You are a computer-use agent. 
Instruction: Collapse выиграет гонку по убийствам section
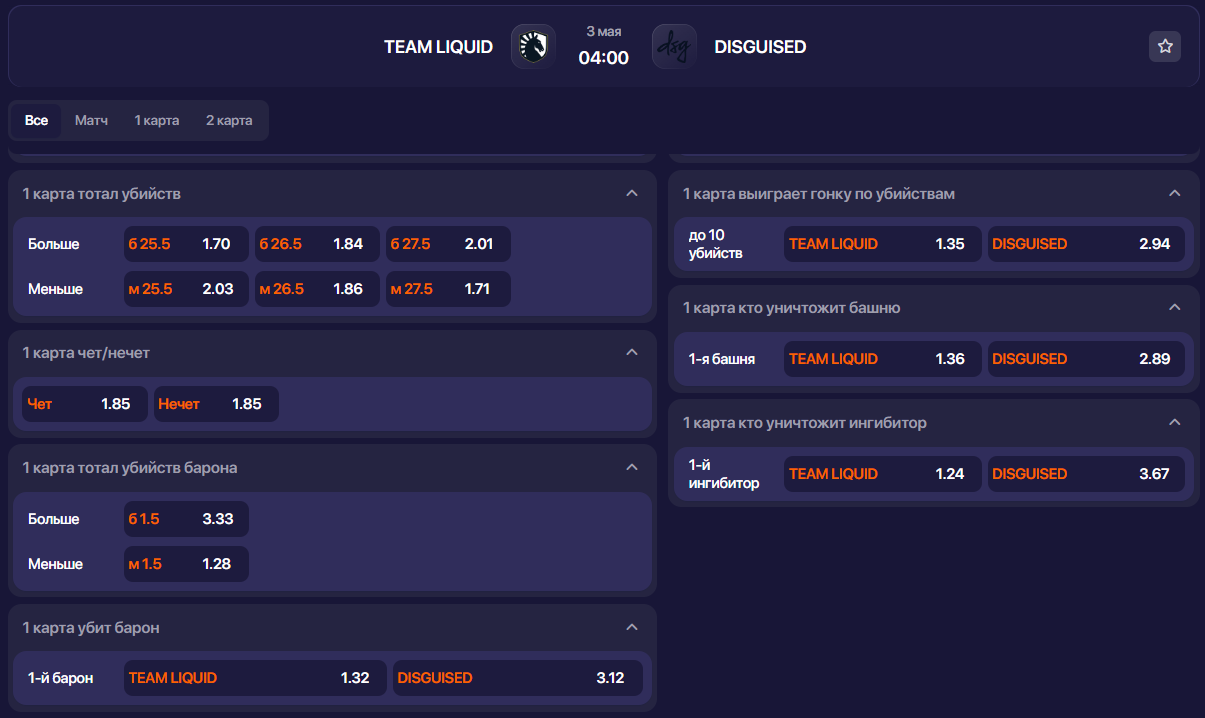pos(1175,193)
